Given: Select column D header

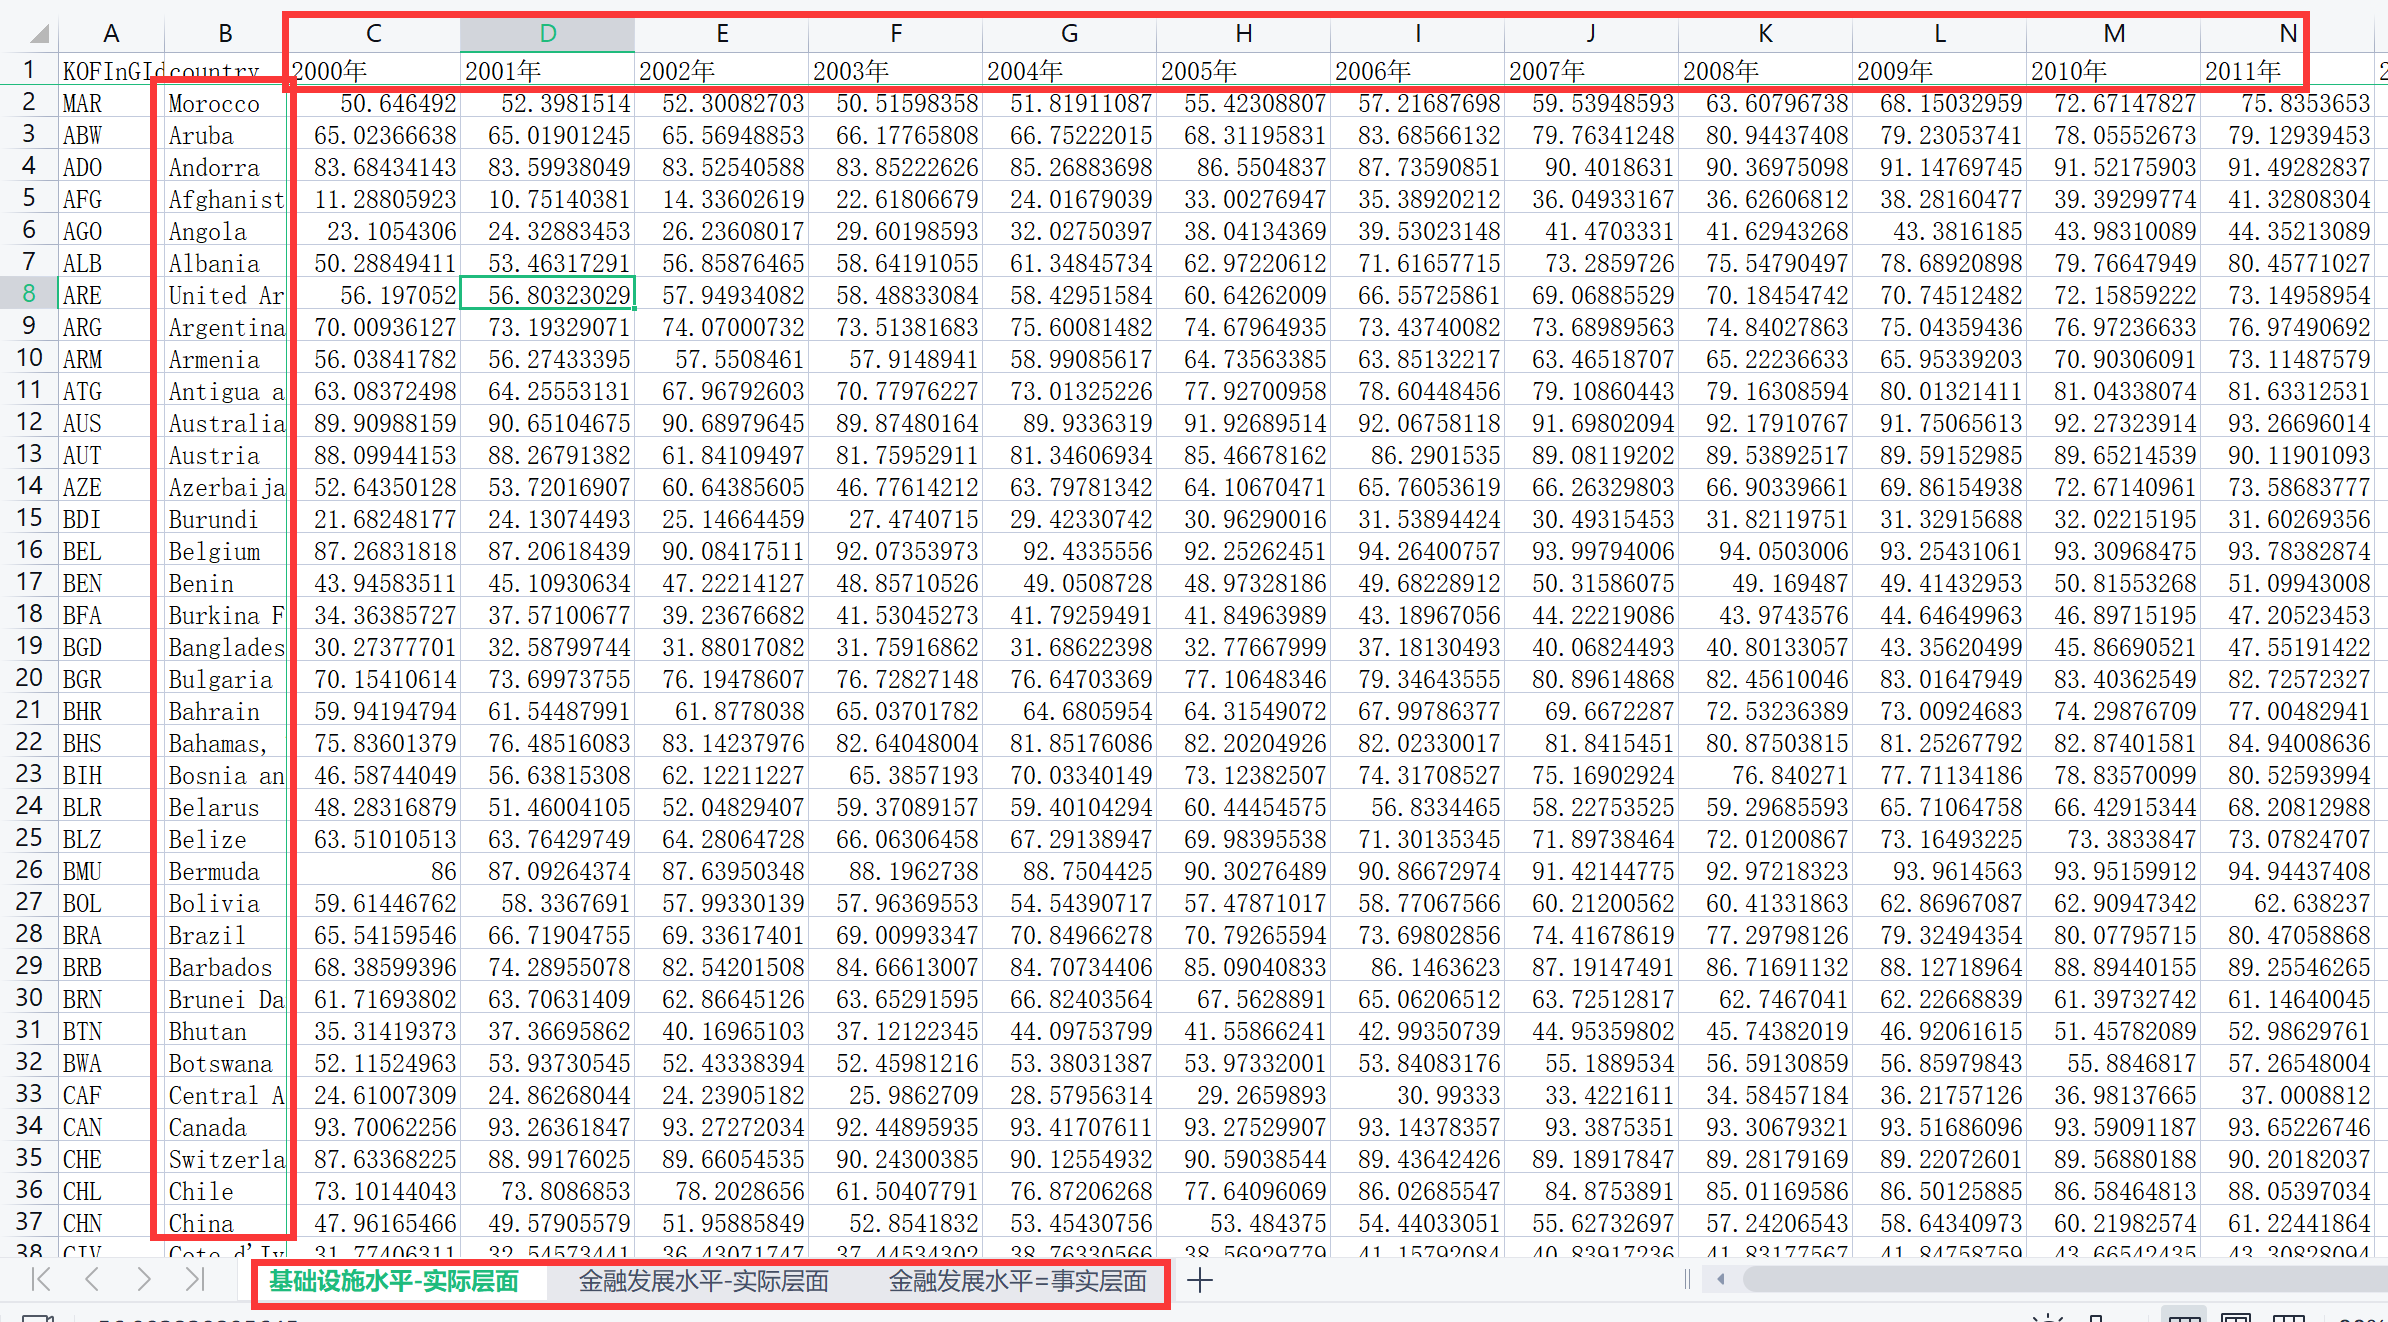Looking at the screenshot, I should (547, 34).
